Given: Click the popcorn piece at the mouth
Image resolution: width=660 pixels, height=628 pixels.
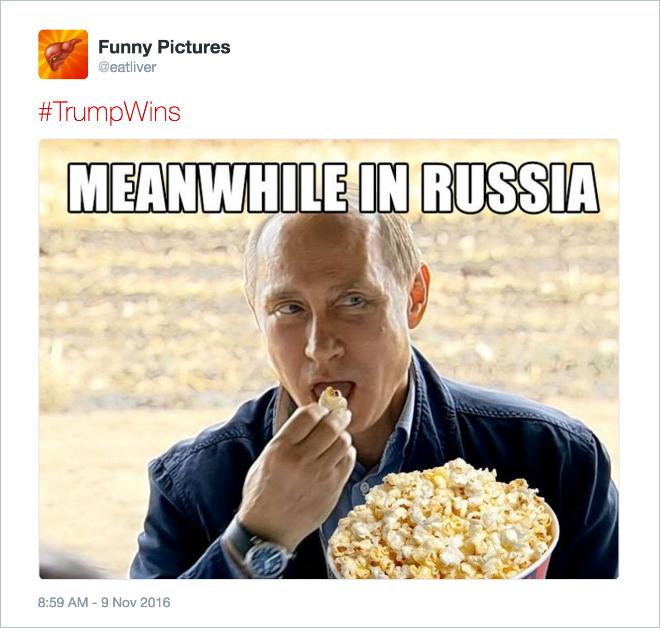Looking at the screenshot, I should pos(333,399).
